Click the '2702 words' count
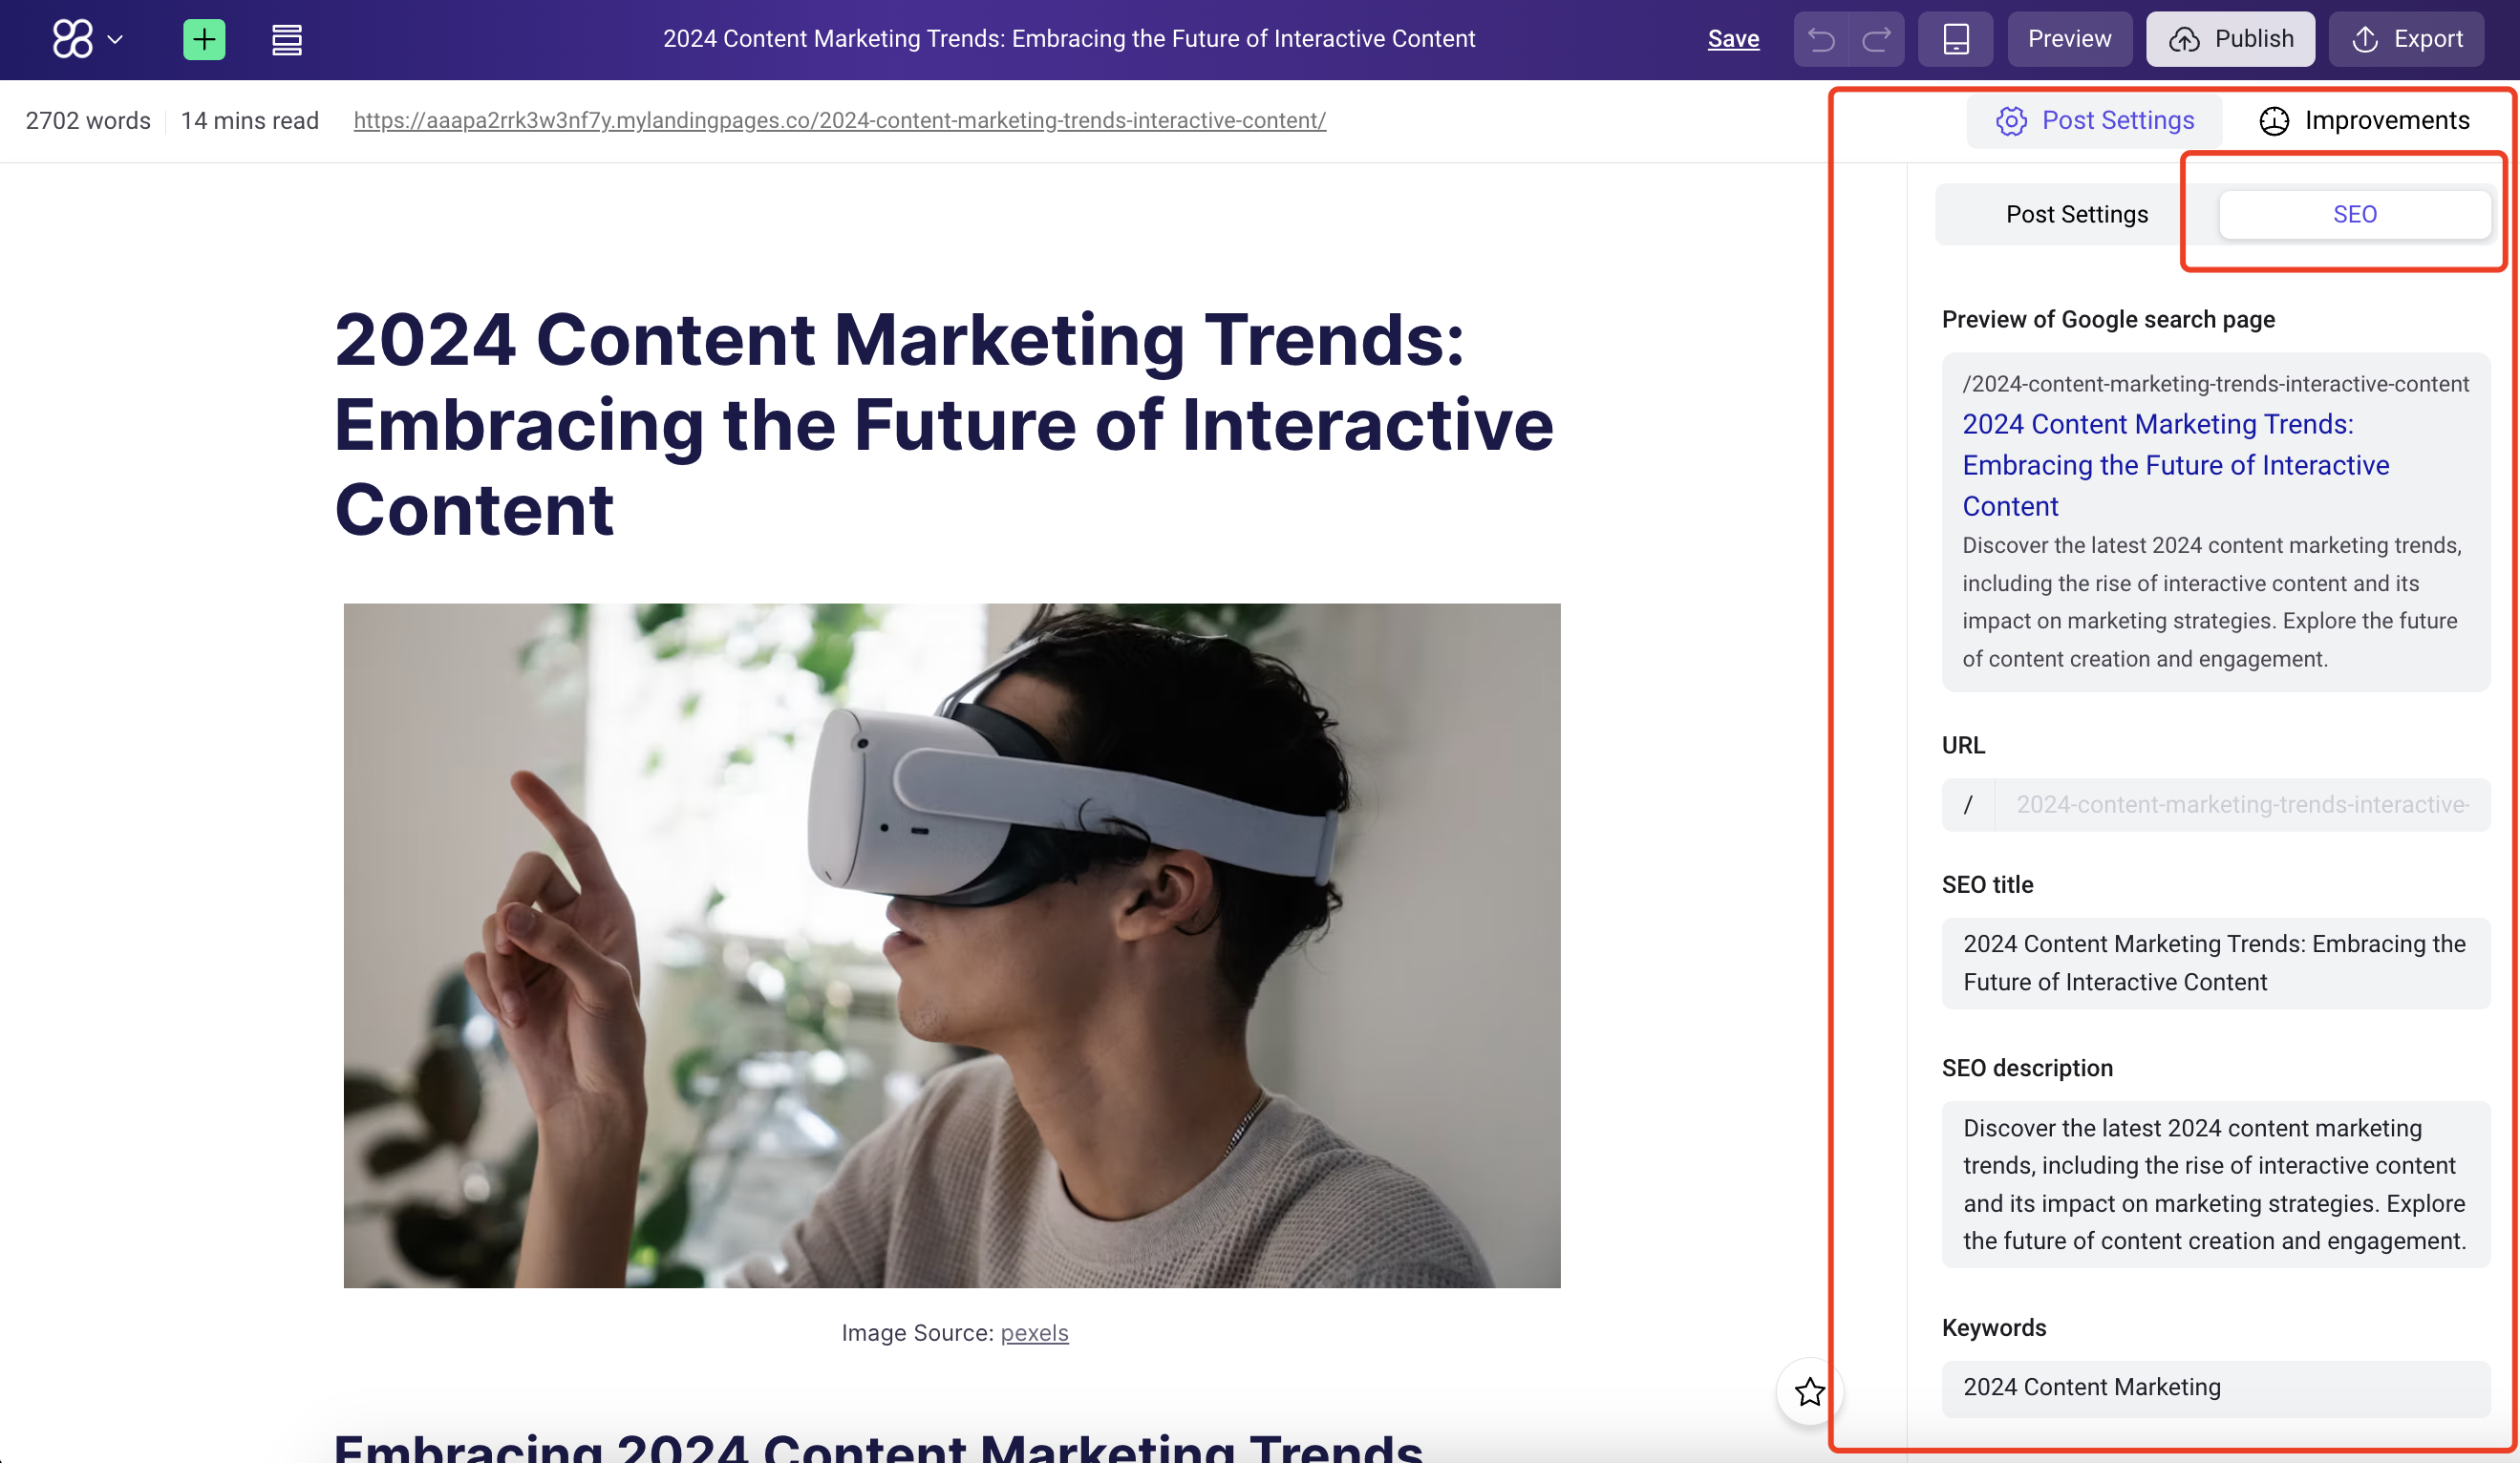This screenshot has height=1463, width=2520. [88, 120]
